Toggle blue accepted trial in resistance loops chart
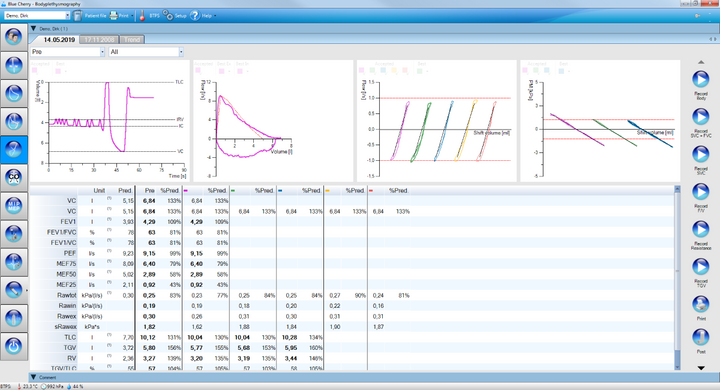Viewport: 720px width, 390px height. (383, 71)
